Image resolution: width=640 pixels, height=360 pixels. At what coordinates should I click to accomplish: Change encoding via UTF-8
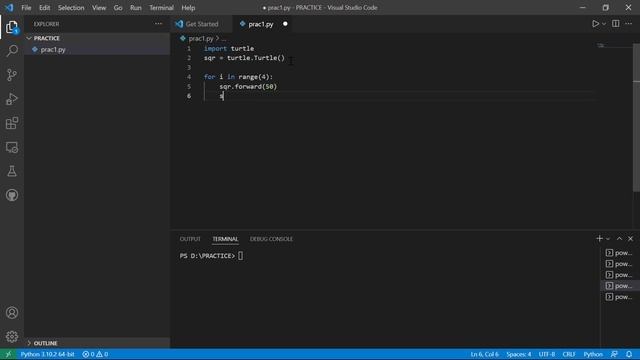coord(547,354)
